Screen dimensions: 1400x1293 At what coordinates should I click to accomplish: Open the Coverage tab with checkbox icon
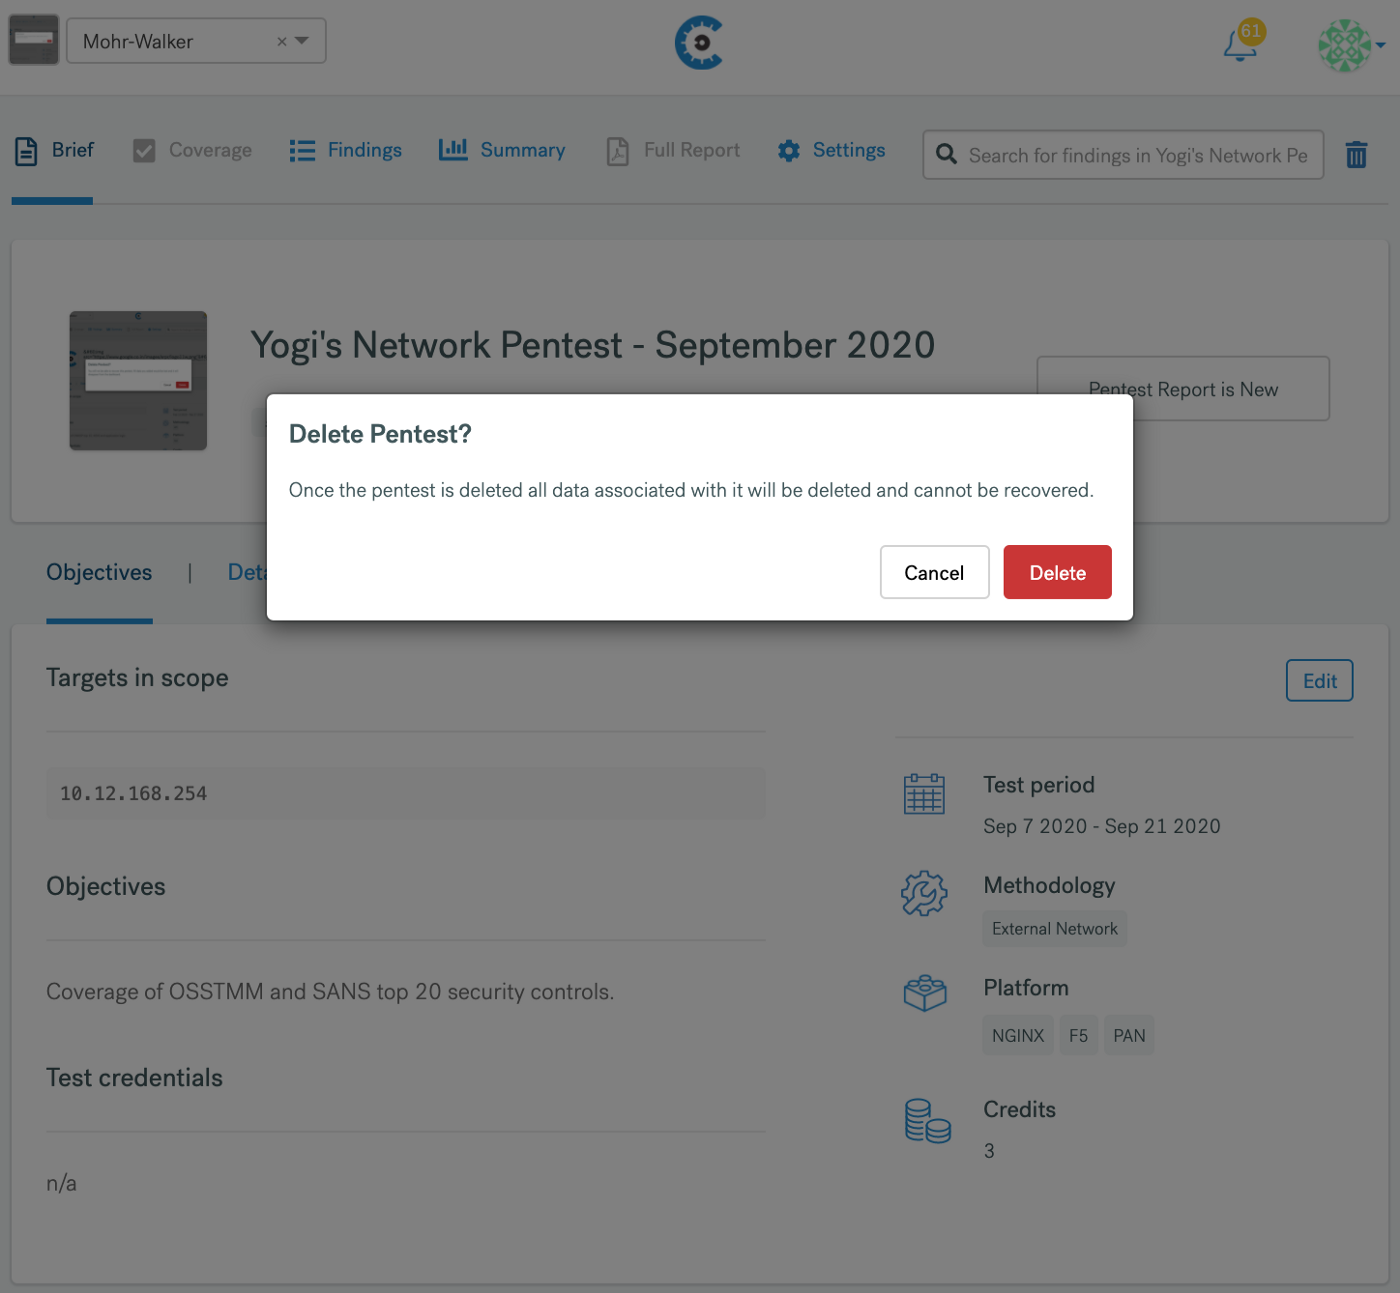192,150
